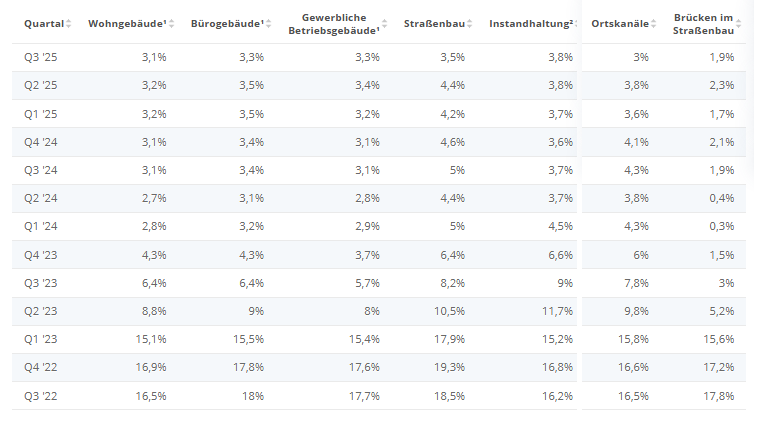Click the sort arrows next to Bürogebäude

269,23
